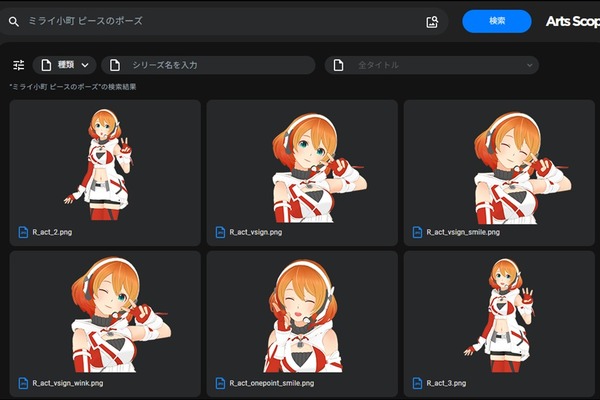Click the file icon beside R_act_vsign_smile.png
Screen dimensions: 600x400
tap(417, 232)
